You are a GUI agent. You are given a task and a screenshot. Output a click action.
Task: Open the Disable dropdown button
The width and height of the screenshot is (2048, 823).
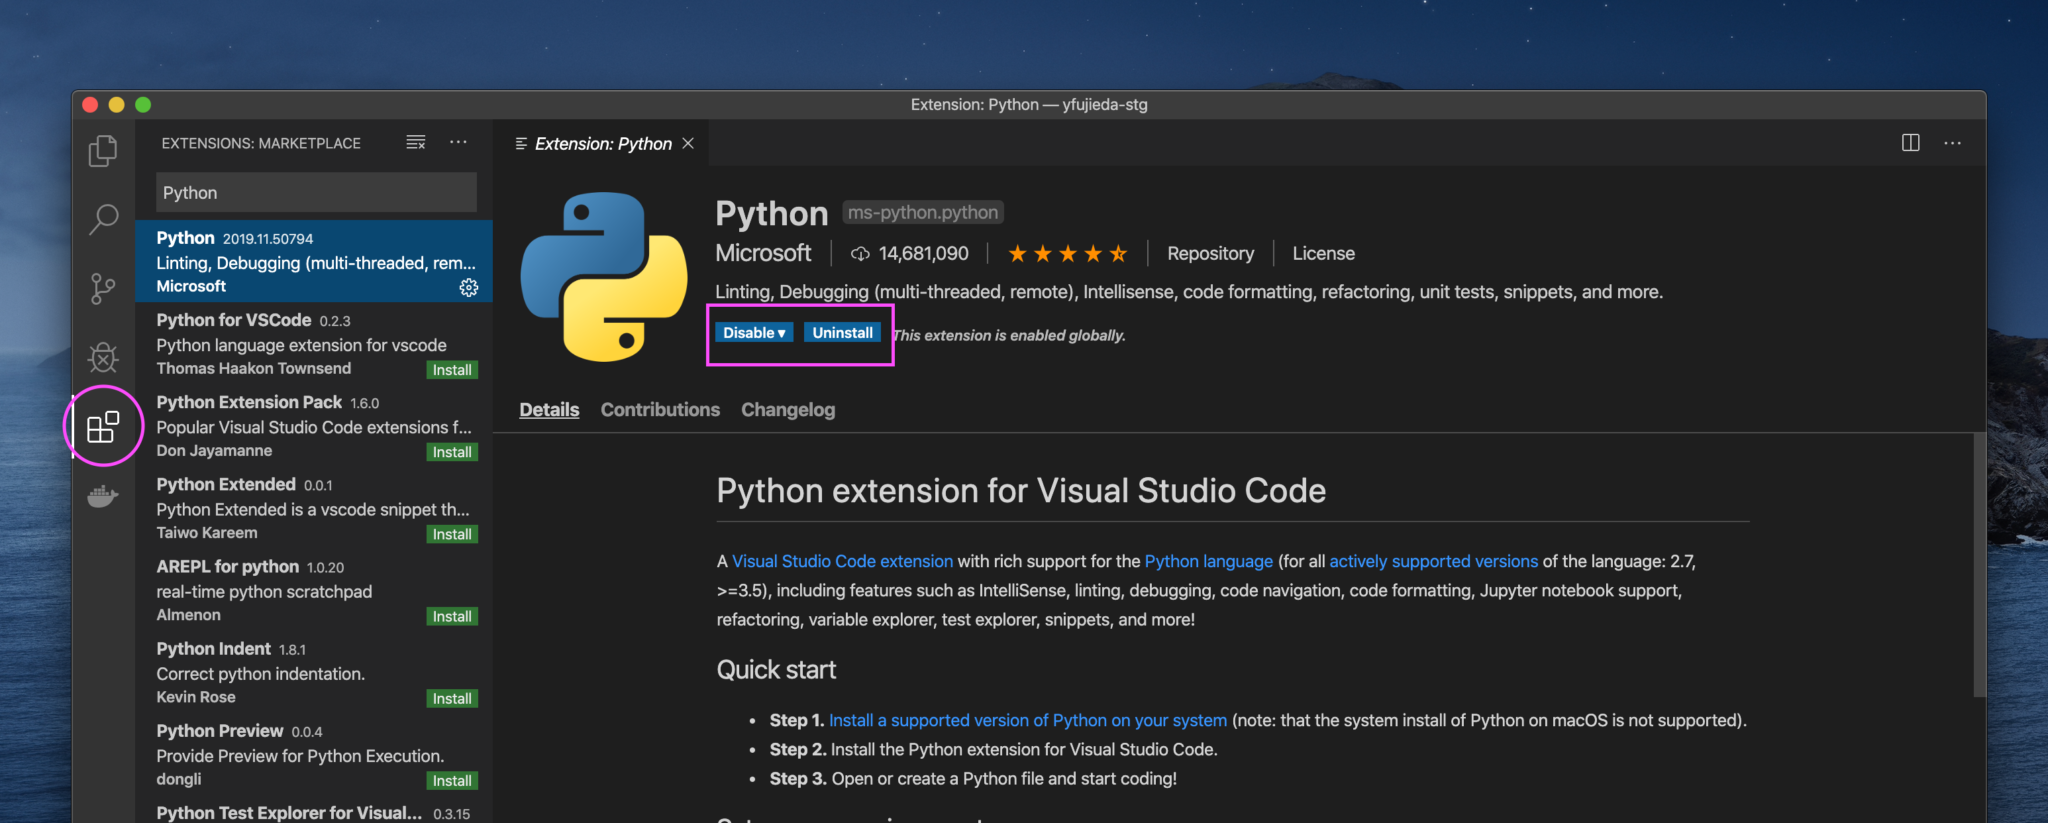click(755, 333)
